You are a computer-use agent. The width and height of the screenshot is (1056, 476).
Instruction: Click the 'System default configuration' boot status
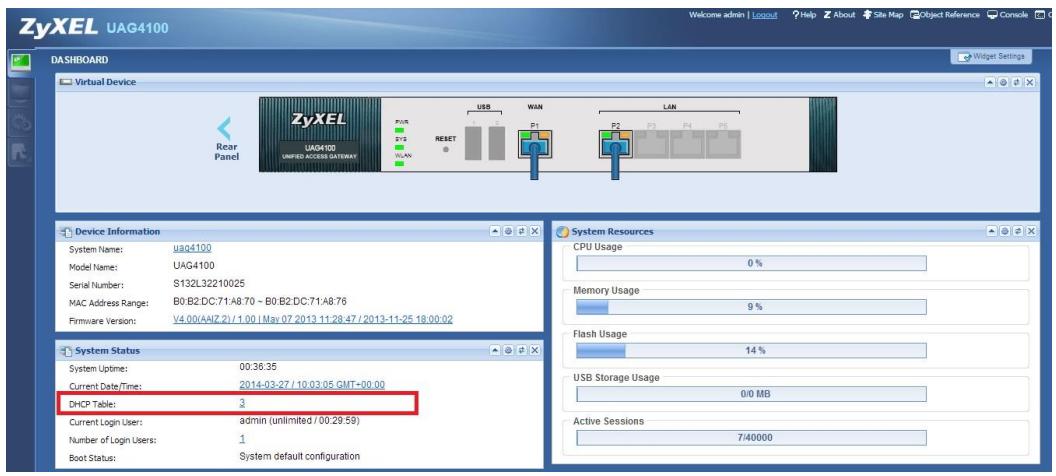click(300, 456)
